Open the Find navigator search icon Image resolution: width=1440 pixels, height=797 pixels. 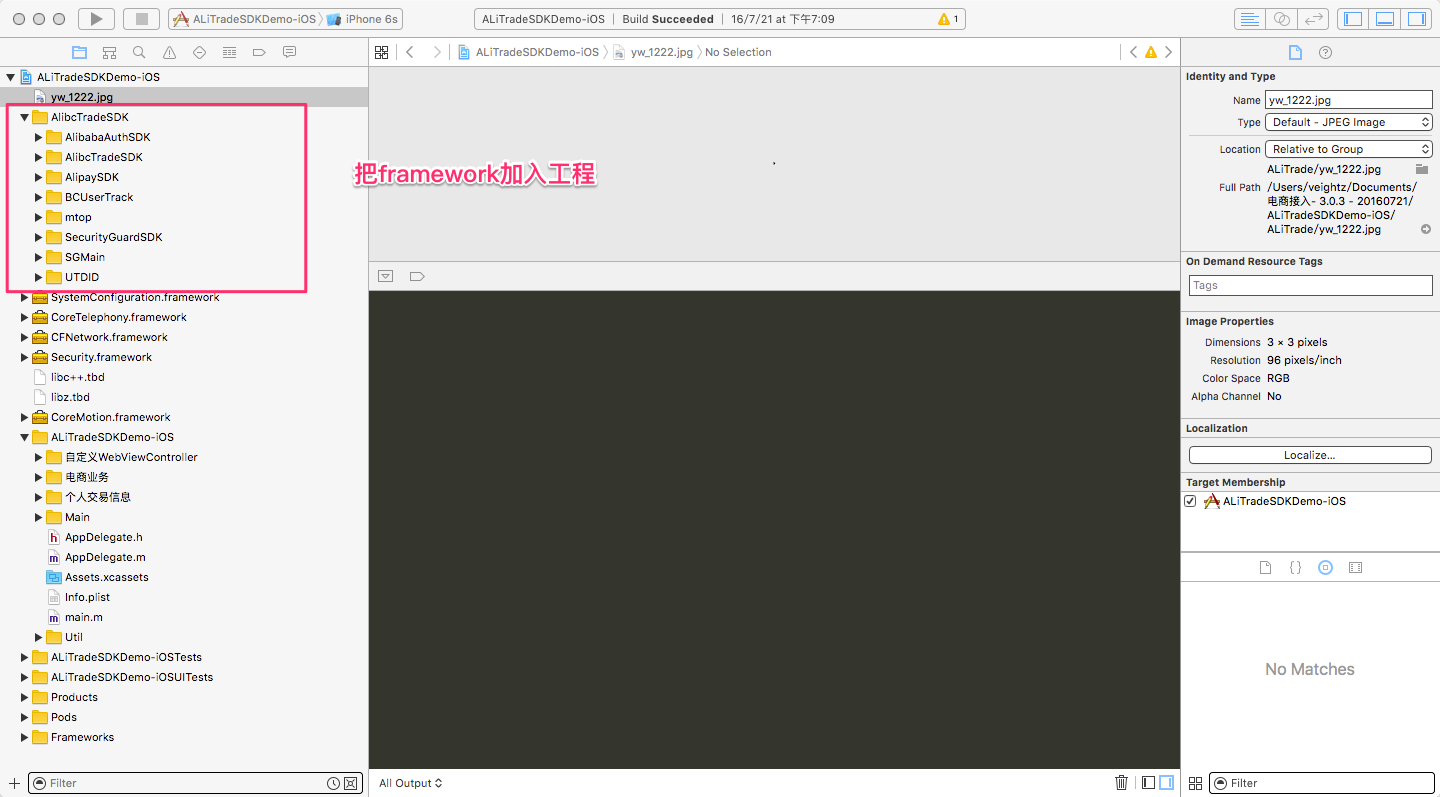139,52
